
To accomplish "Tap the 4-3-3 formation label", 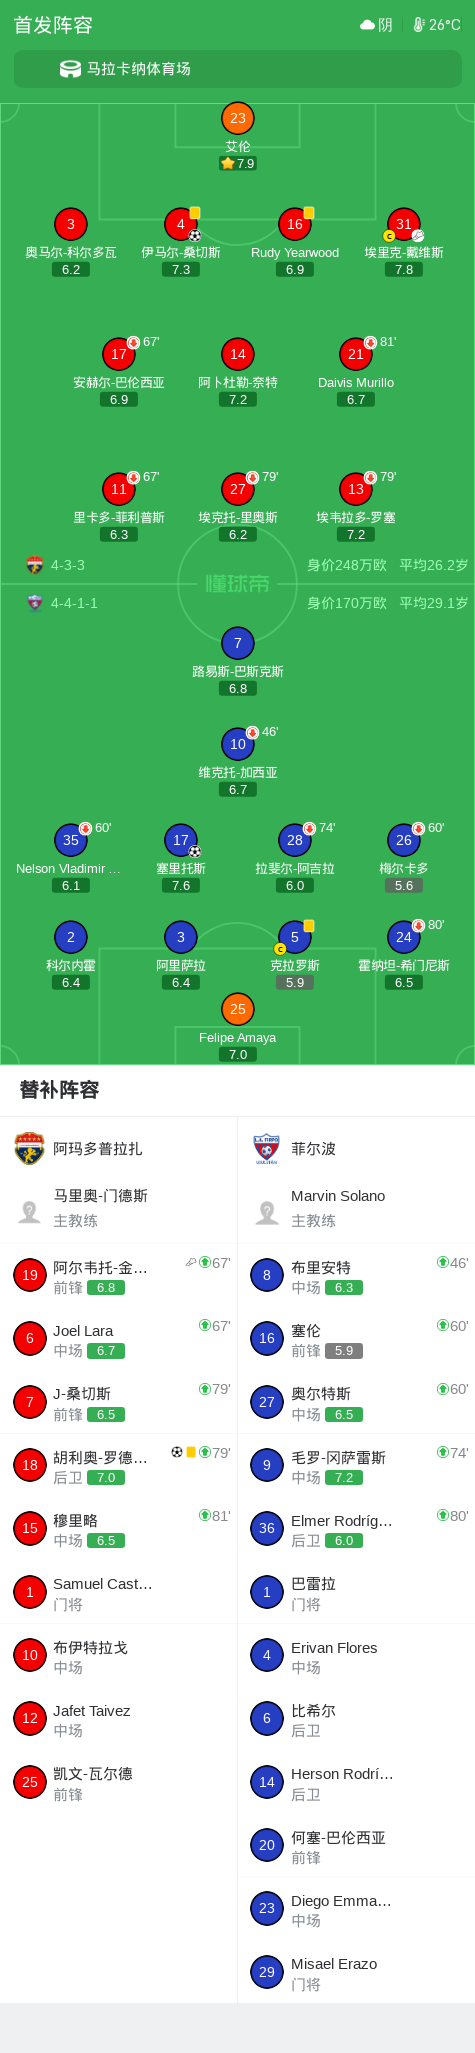I will point(68,565).
